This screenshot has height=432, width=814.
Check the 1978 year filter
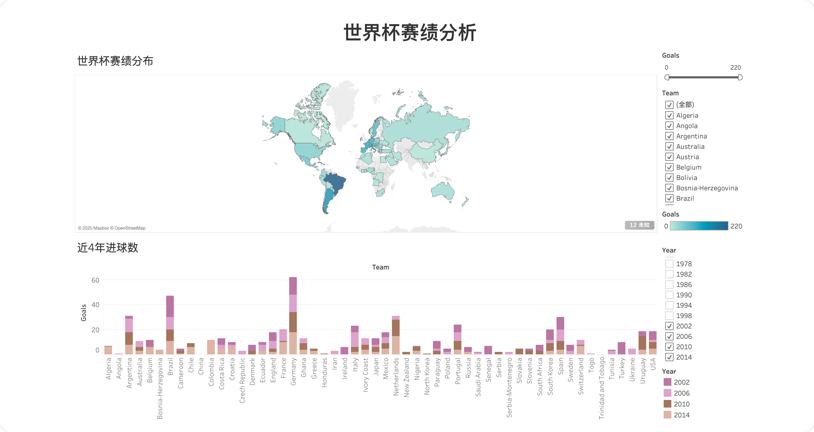point(670,264)
